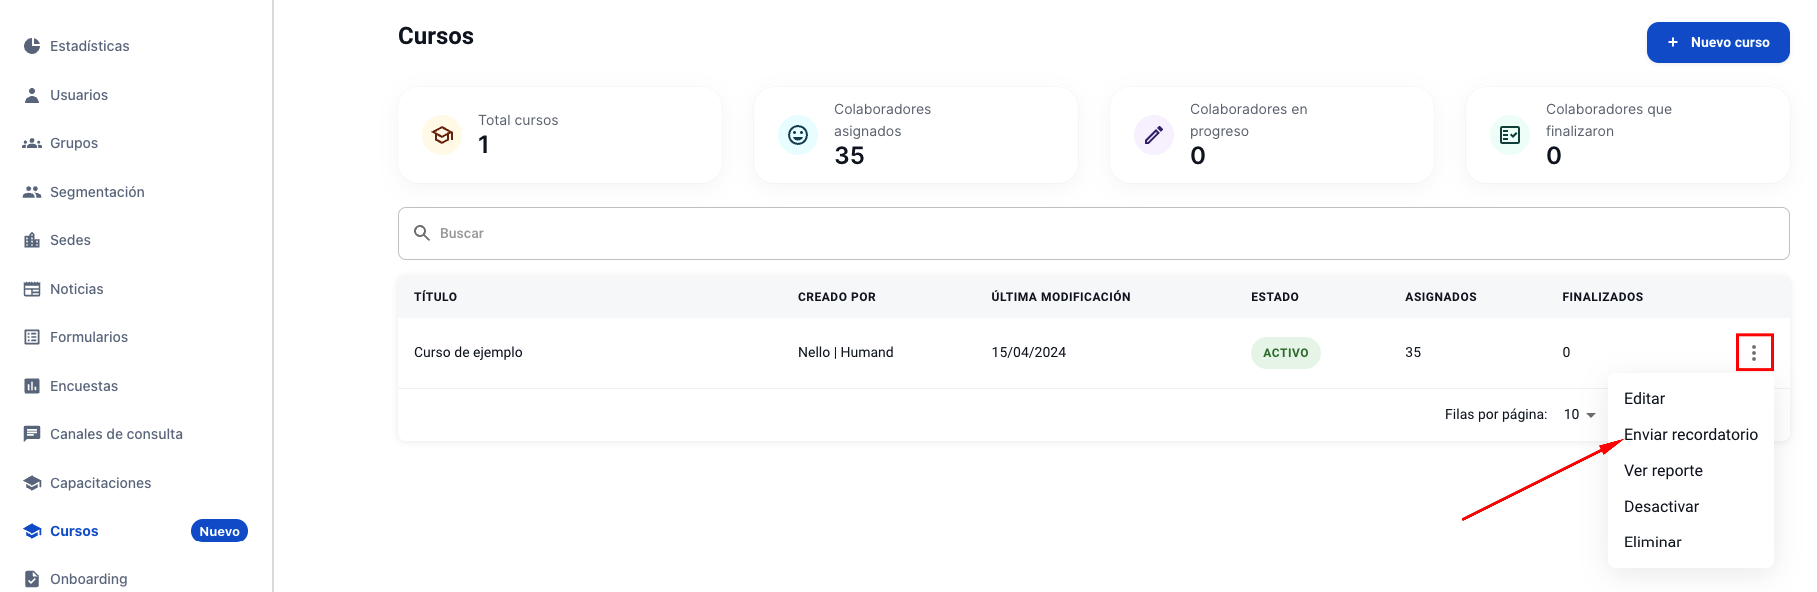Open the Estadísticas pie chart icon
Image resolution: width=1817 pixels, height=592 pixels.
tap(32, 46)
